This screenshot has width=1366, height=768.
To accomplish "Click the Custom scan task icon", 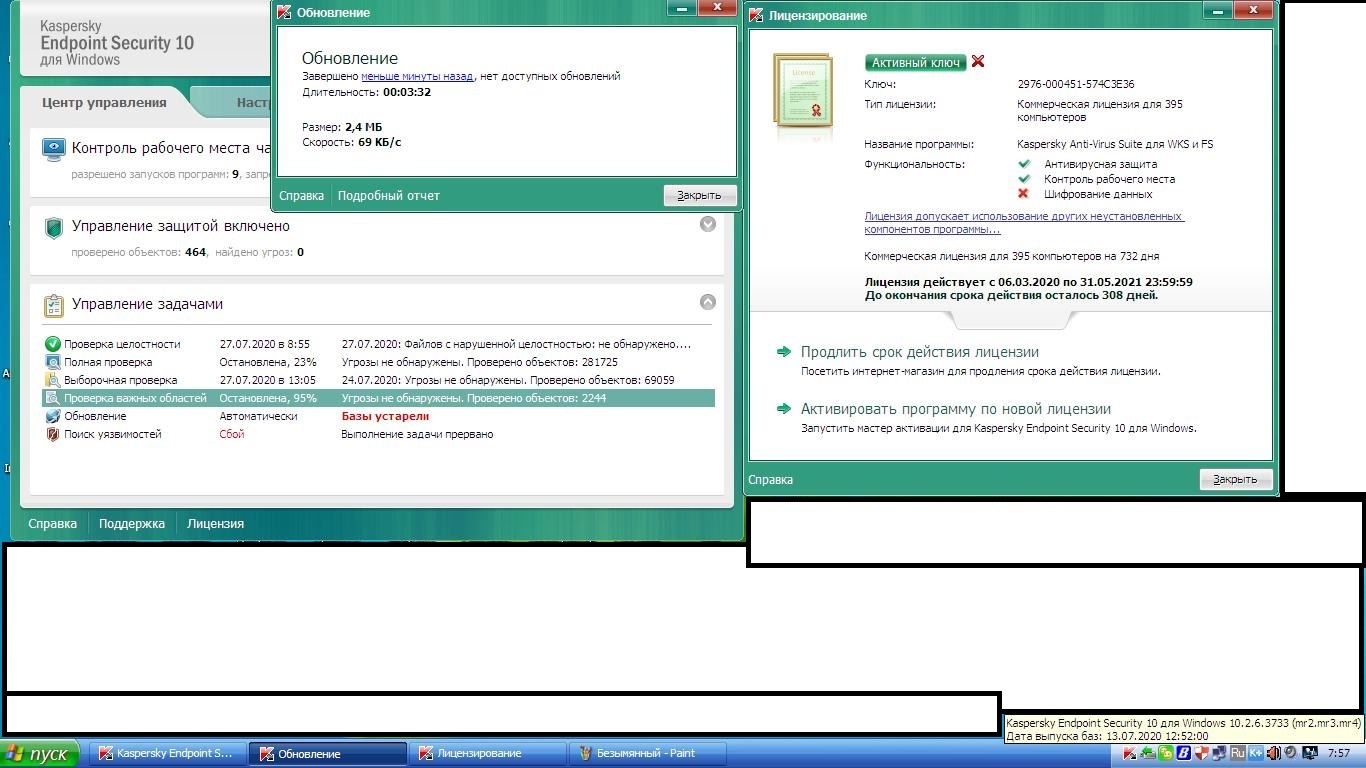I will tap(53, 380).
